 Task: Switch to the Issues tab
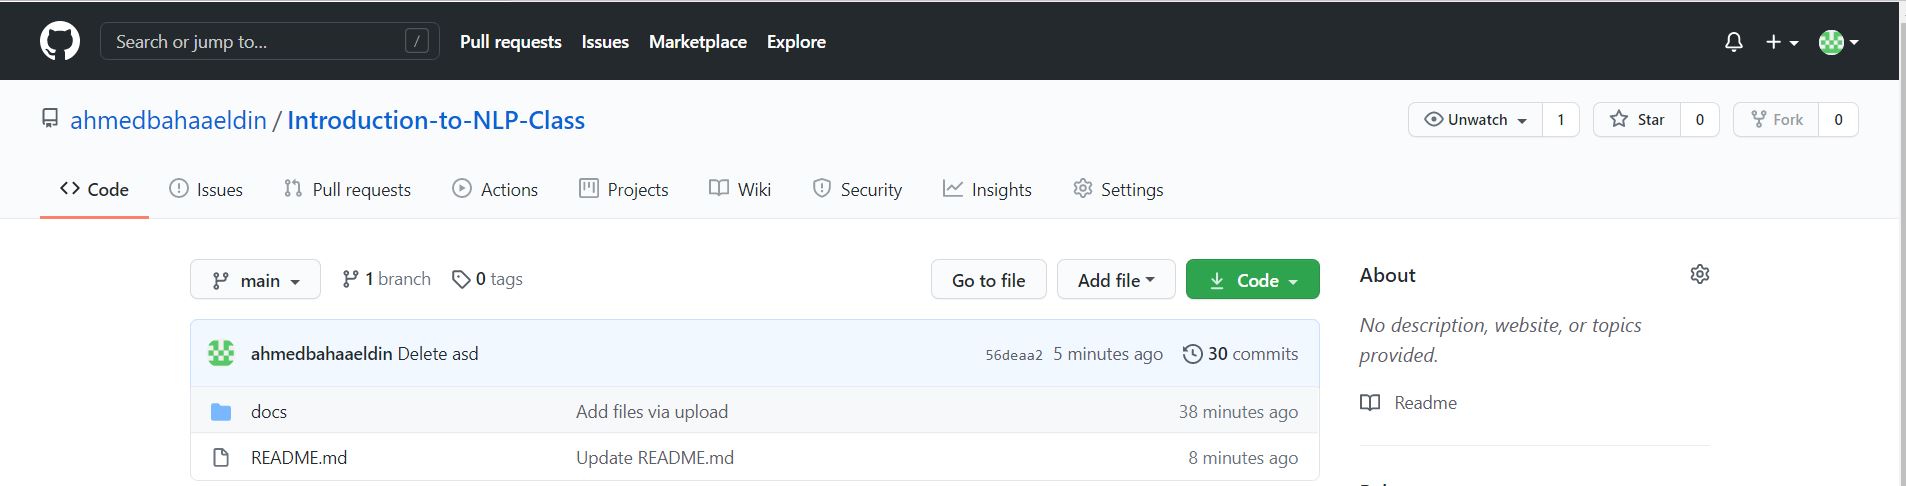tap(206, 189)
